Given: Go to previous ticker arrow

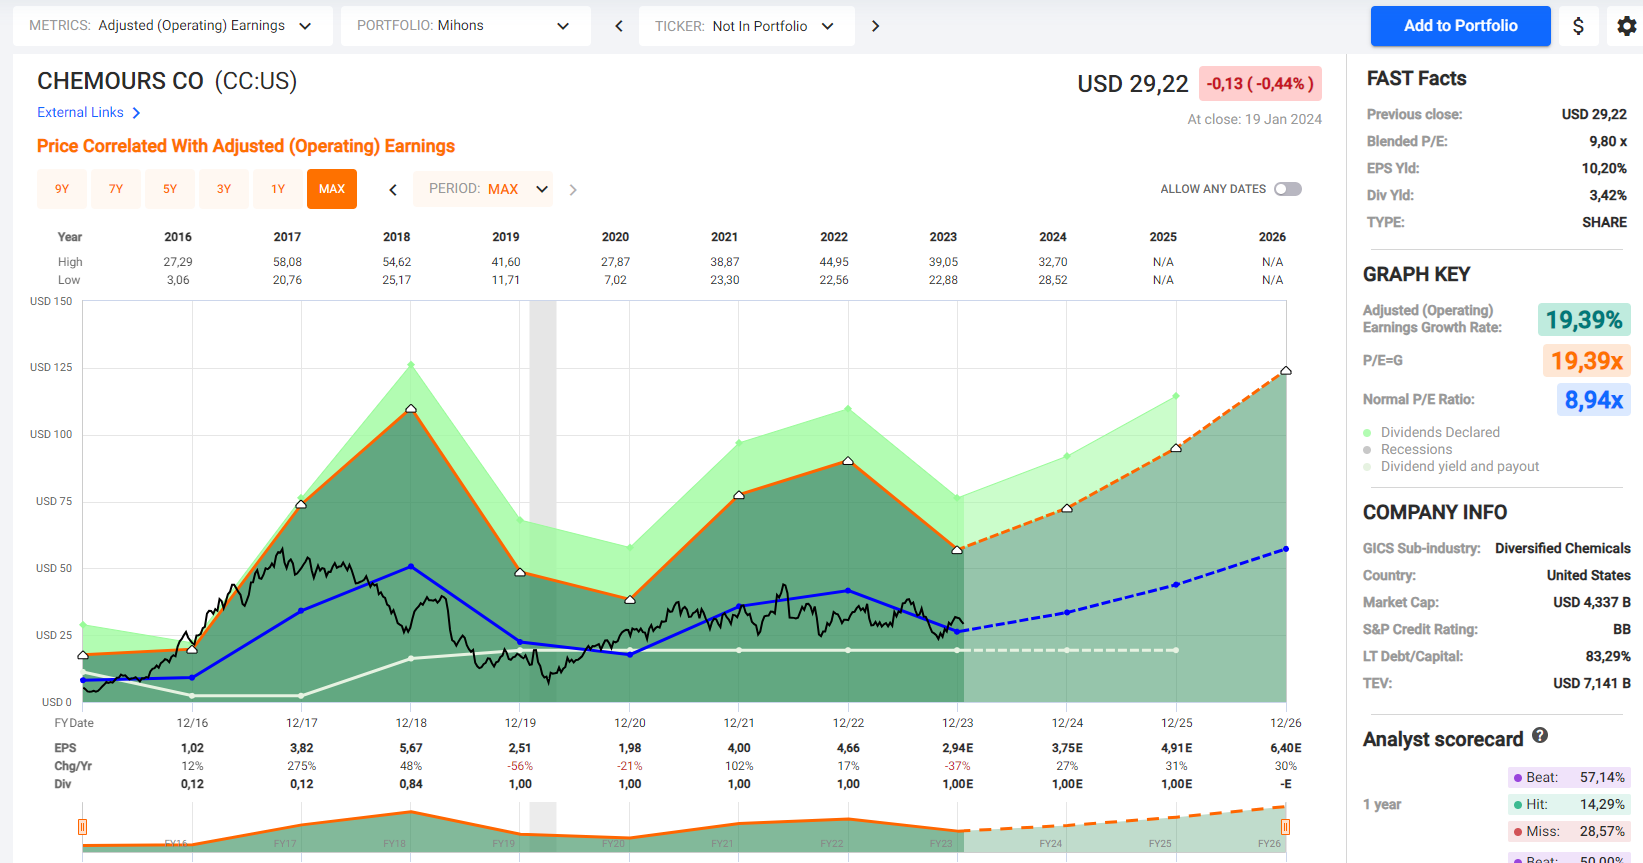Looking at the screenshot, I should 619,26.
